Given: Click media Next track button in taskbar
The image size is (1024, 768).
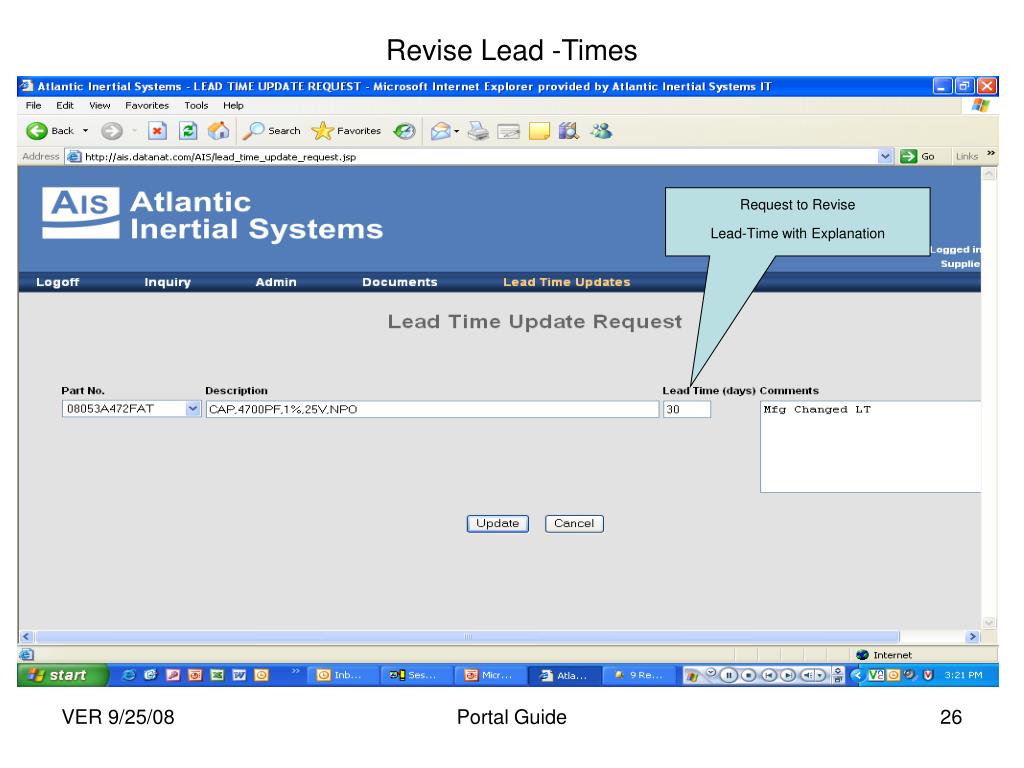Looking at the screenshot, I should 788,675.
